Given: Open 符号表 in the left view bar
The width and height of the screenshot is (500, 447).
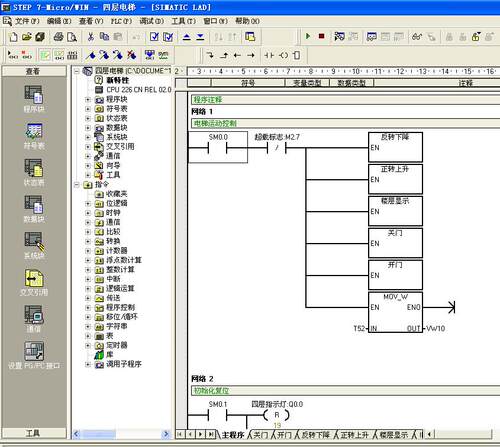Looking at the screenshot, I should (34, 136).
